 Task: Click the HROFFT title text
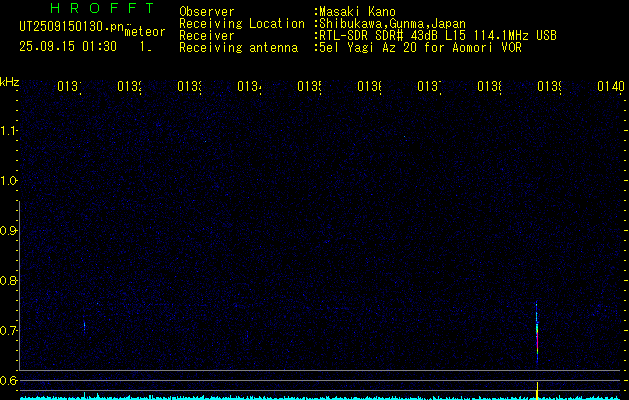pos(103,8)
